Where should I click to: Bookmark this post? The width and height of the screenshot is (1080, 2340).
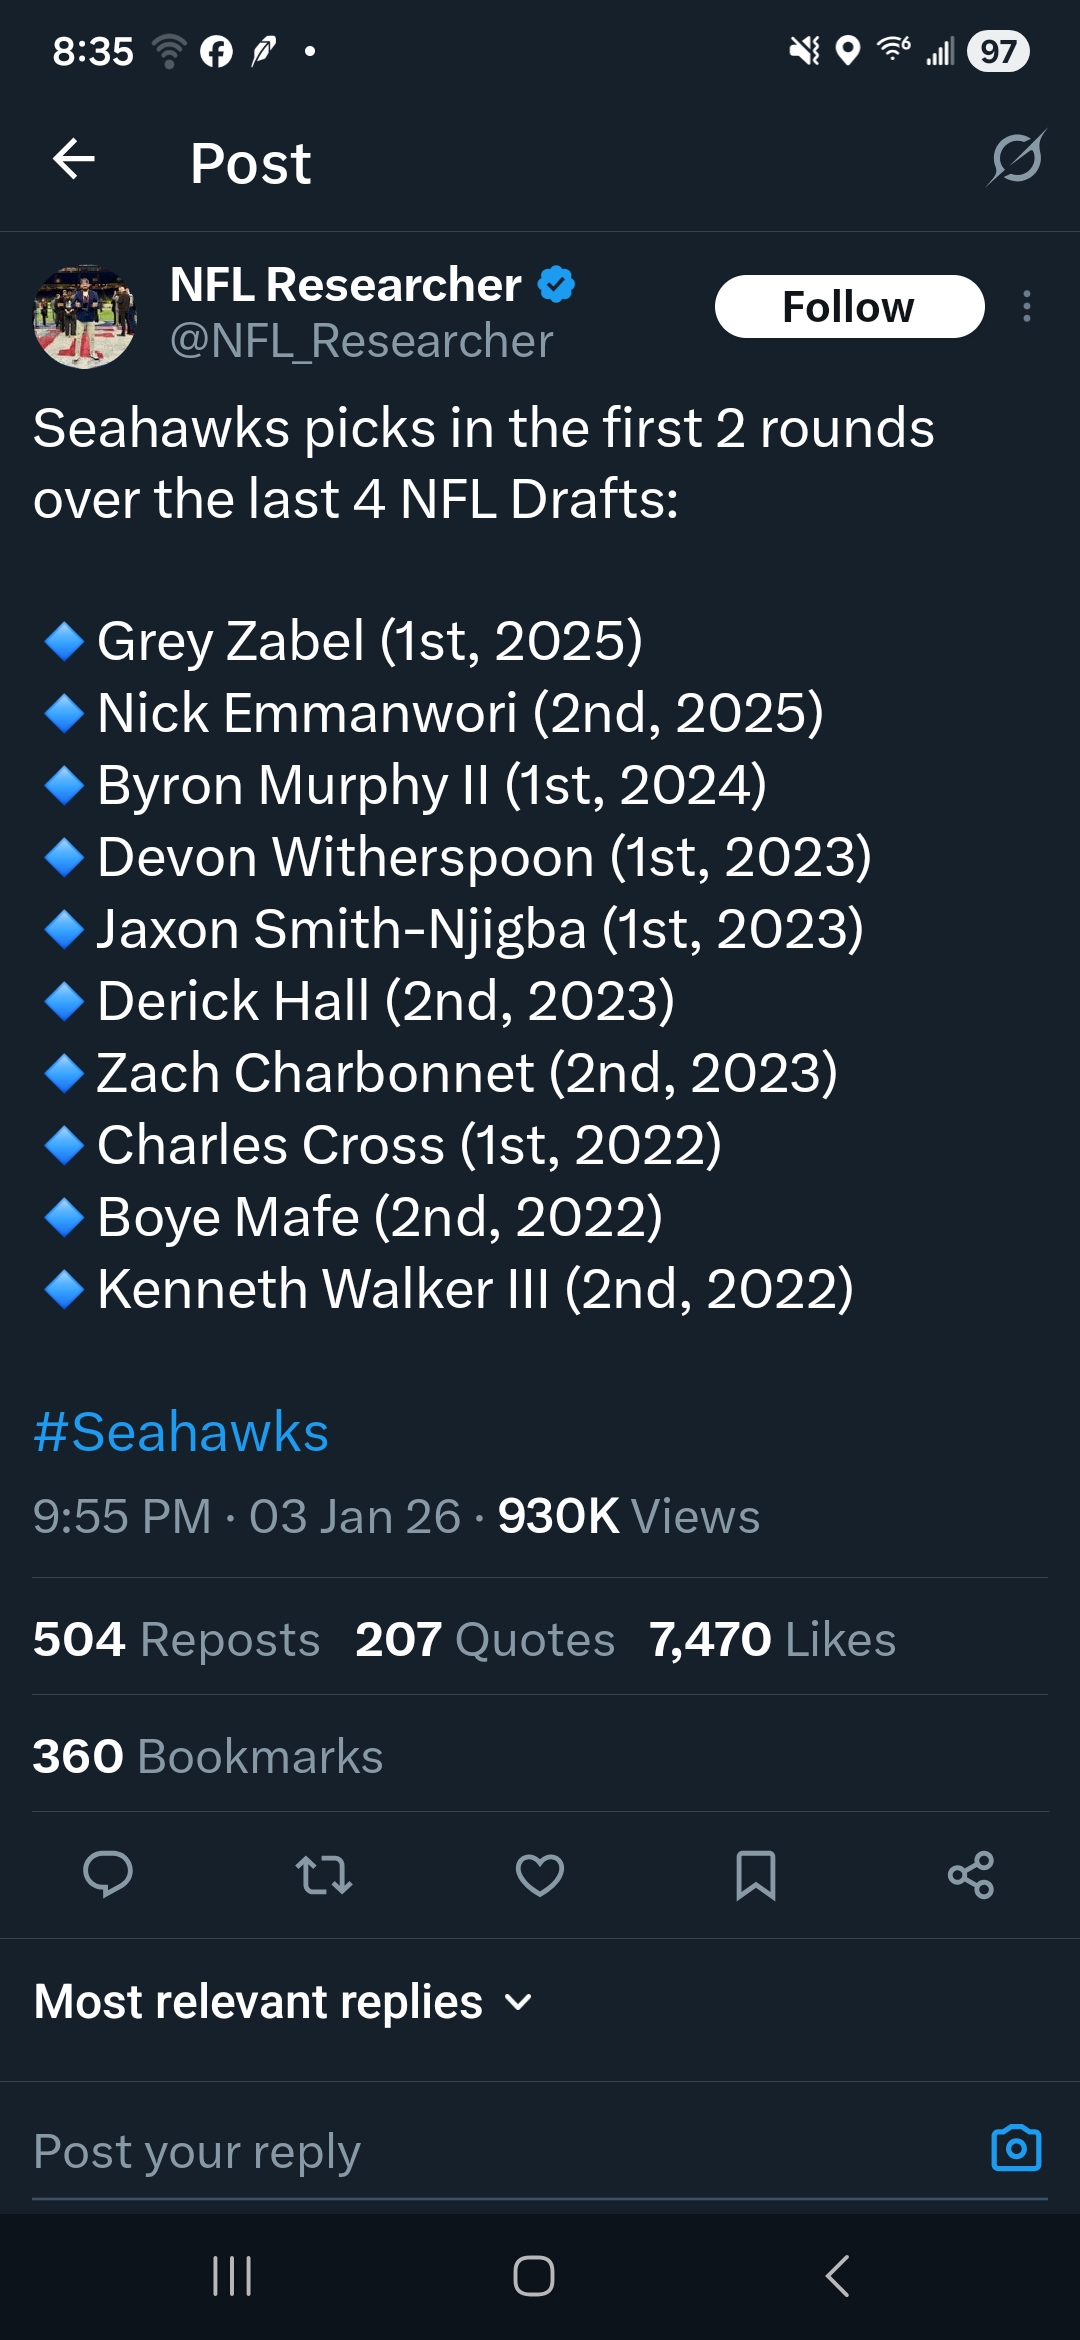[x=755, y=1874]
